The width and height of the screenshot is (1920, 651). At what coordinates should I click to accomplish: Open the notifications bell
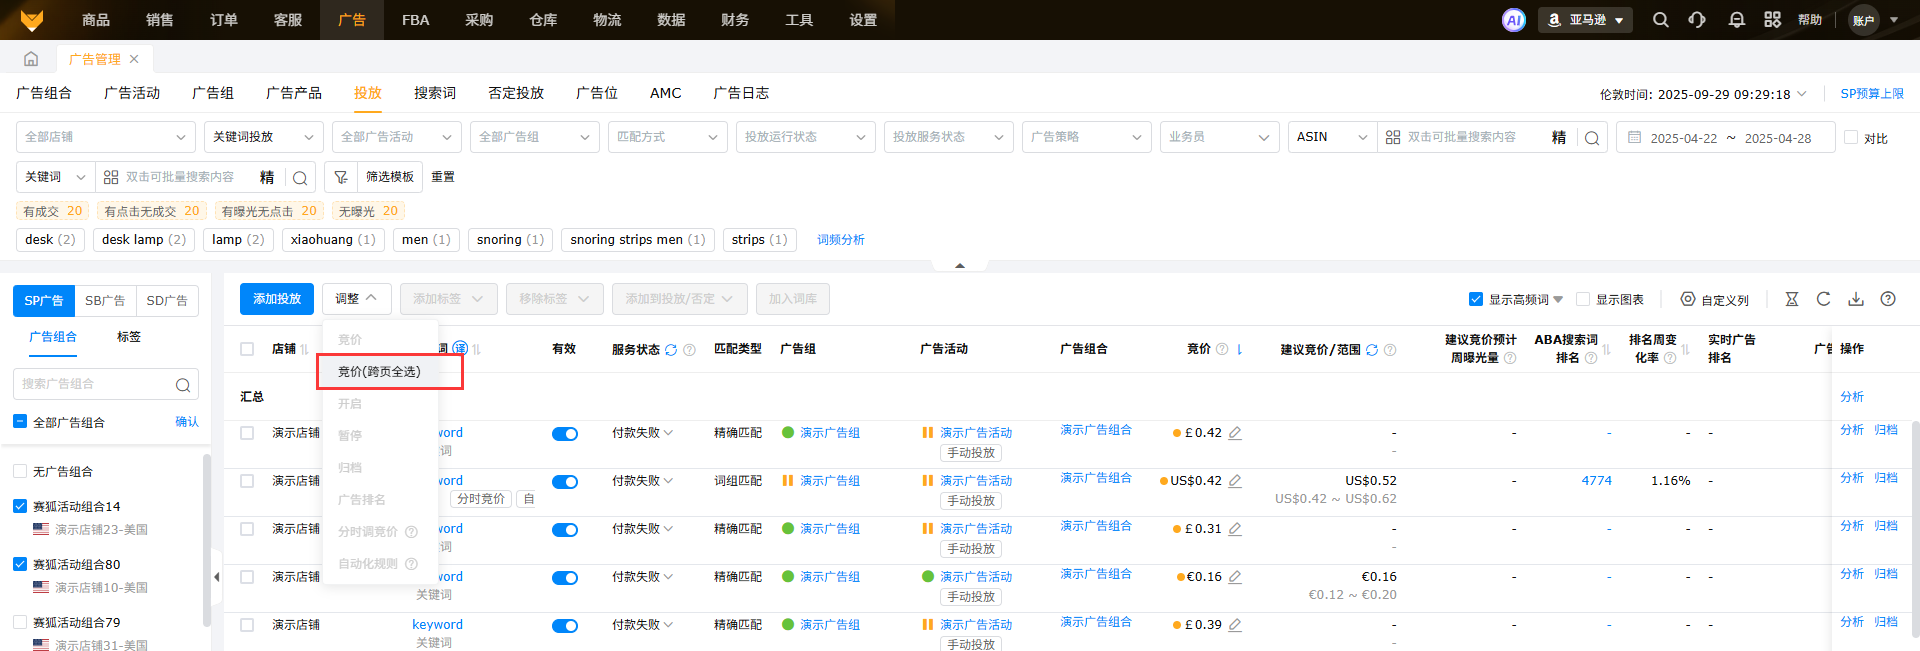pos(1736,20)
